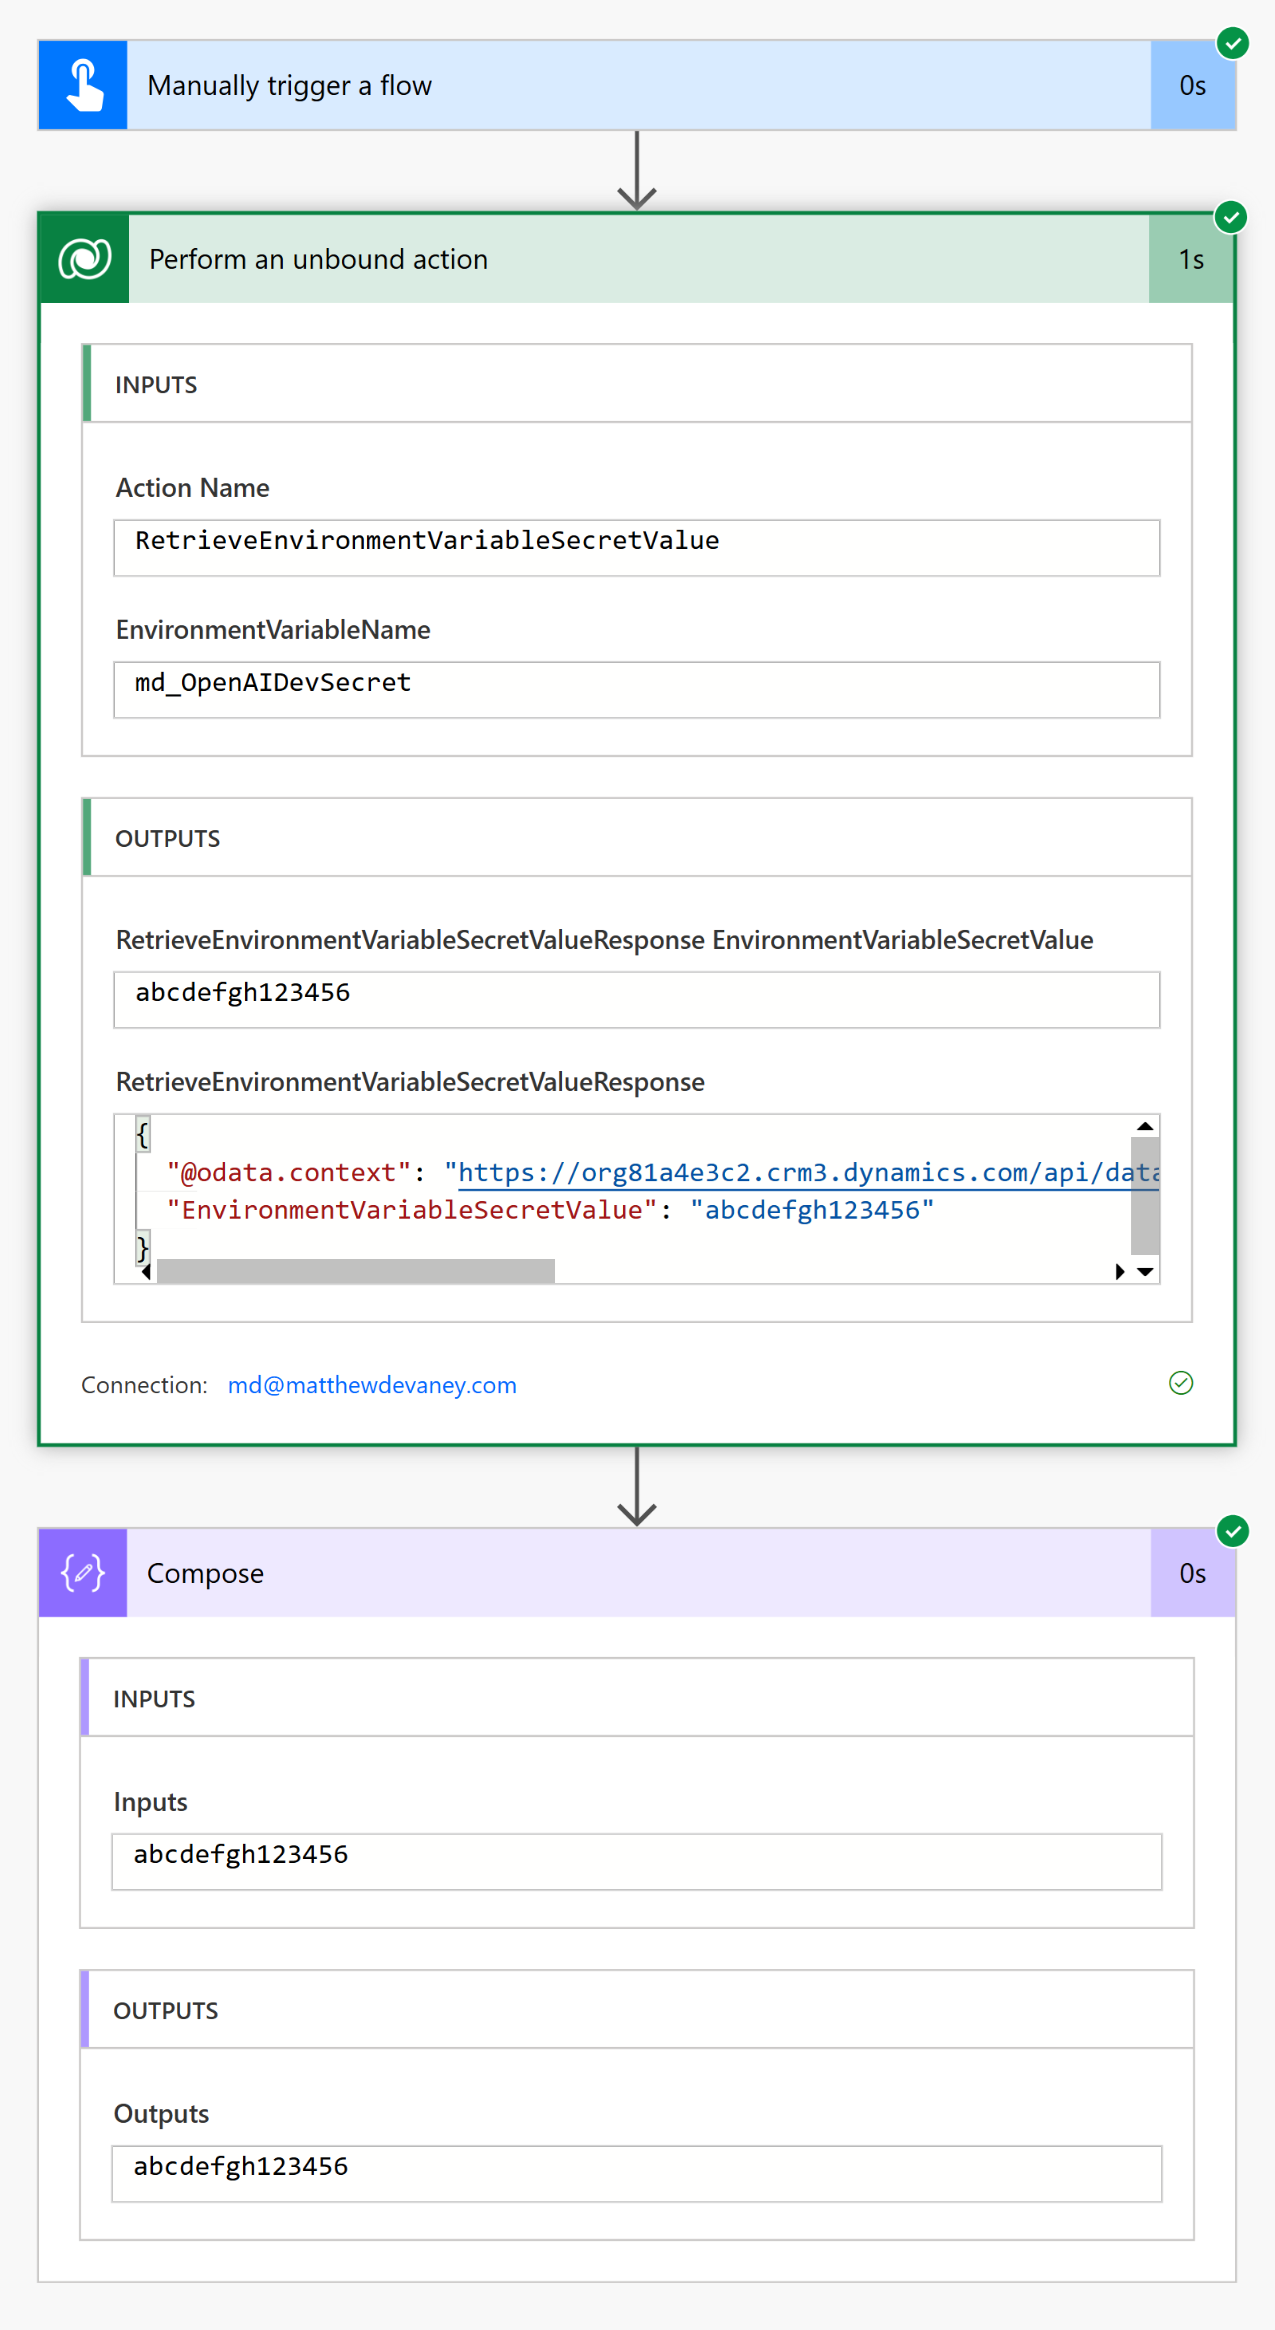The image size is (1275, 2330).
Task: Click unbound action success checkmark badge
Action: tap(1231, 217)
